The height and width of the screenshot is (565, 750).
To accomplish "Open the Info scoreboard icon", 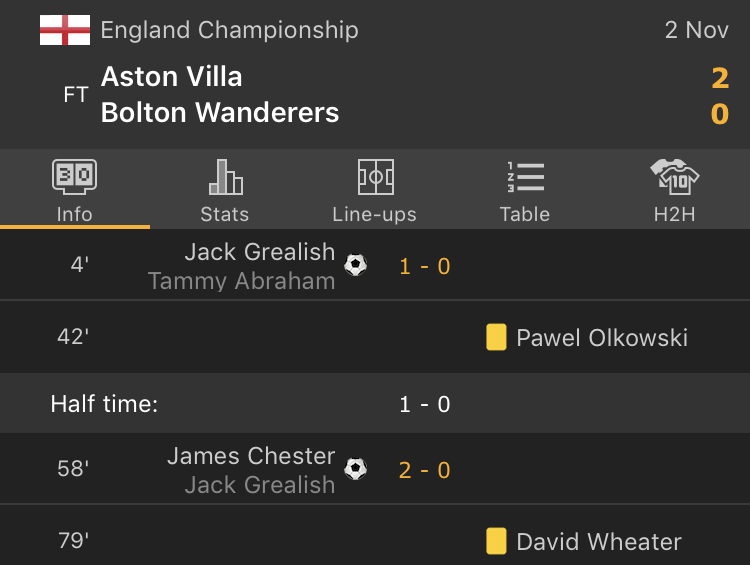I will 75,177.
